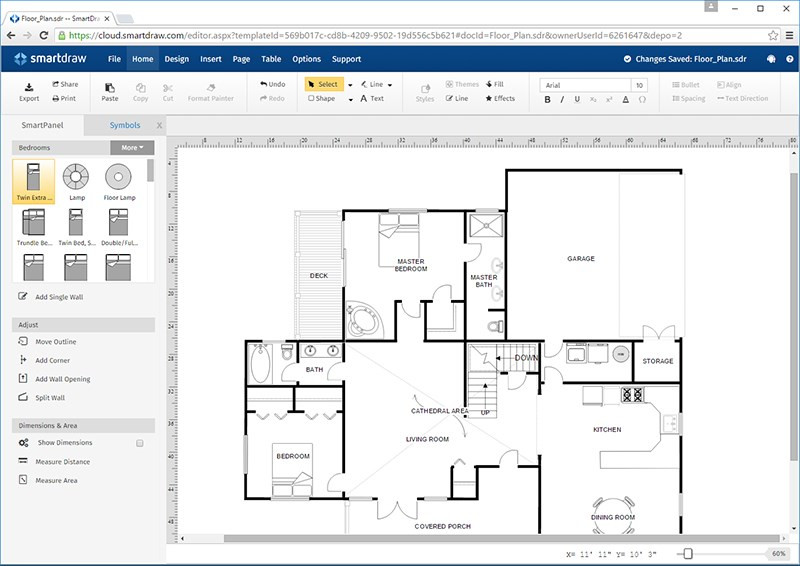This screenshot has width=800, height=566.
Task: Click the font size field
Action: [639, 85]
